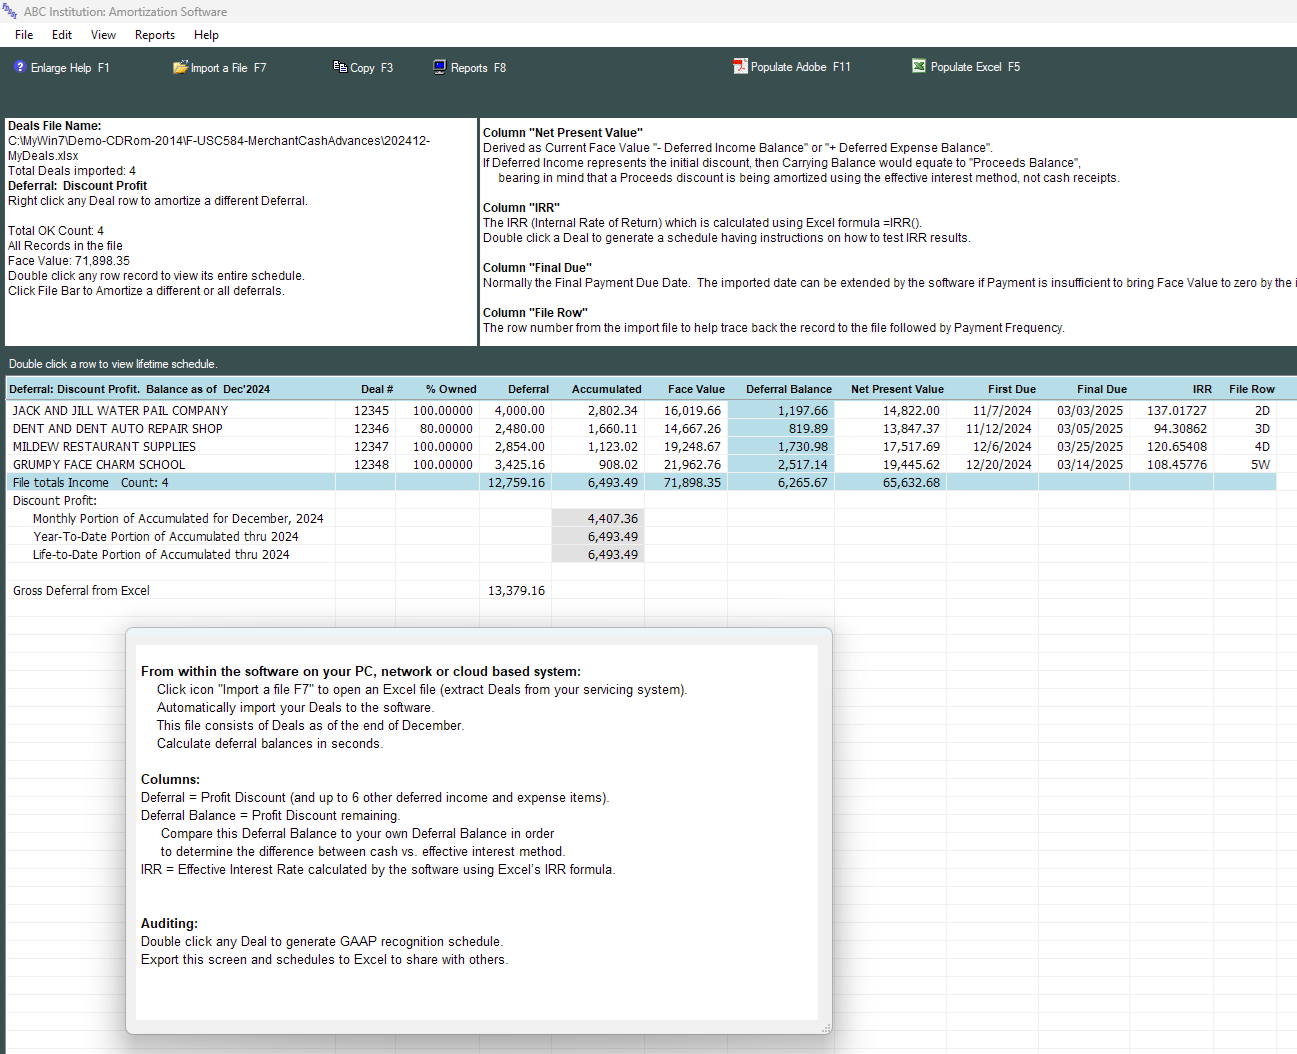The height and width of the screenshot is (1054, 1297).
Task: Click the resize grip of help popup
Action: 825,1027
